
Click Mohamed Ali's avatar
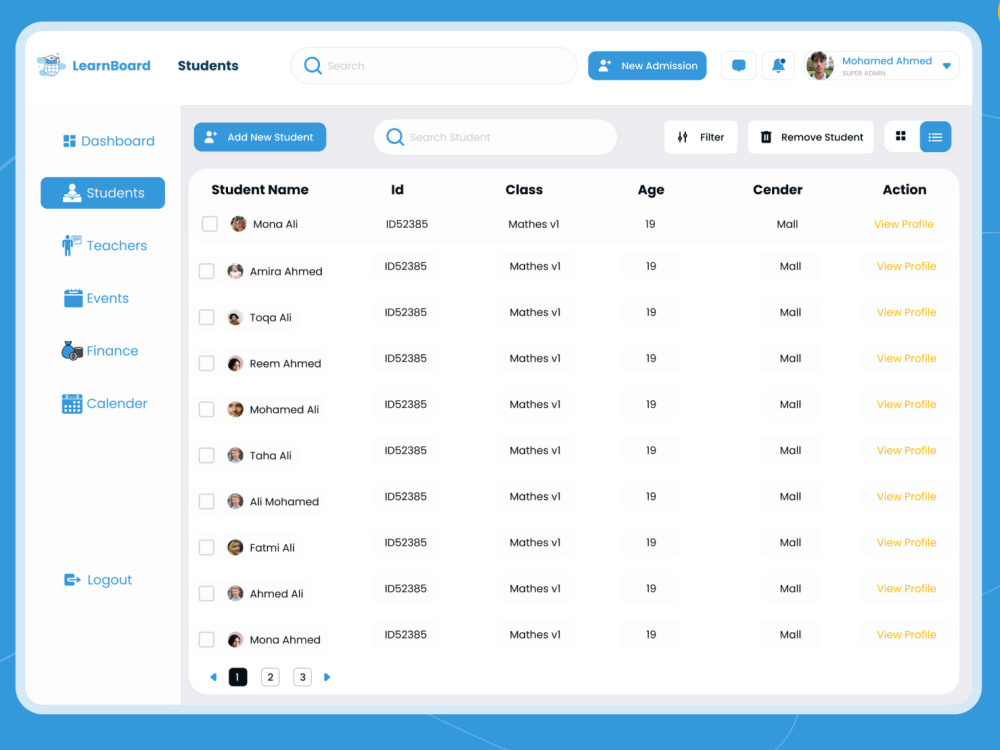(235, 409)
